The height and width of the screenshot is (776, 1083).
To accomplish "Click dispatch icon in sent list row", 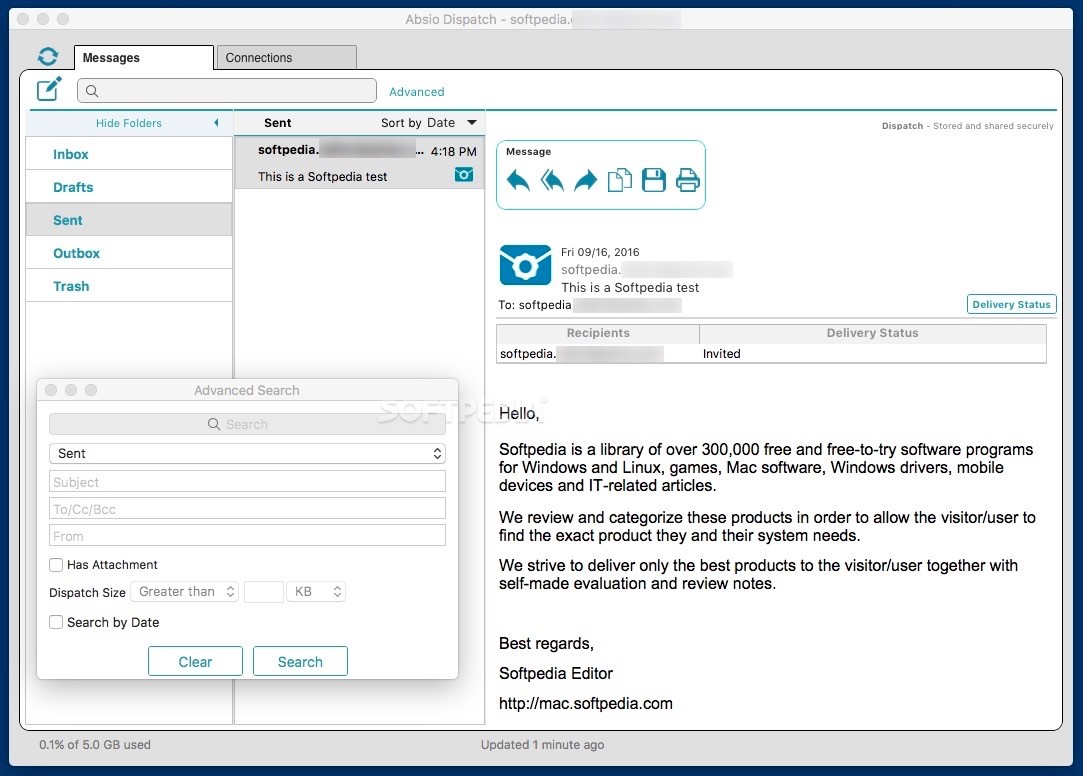I will point(464,175).
